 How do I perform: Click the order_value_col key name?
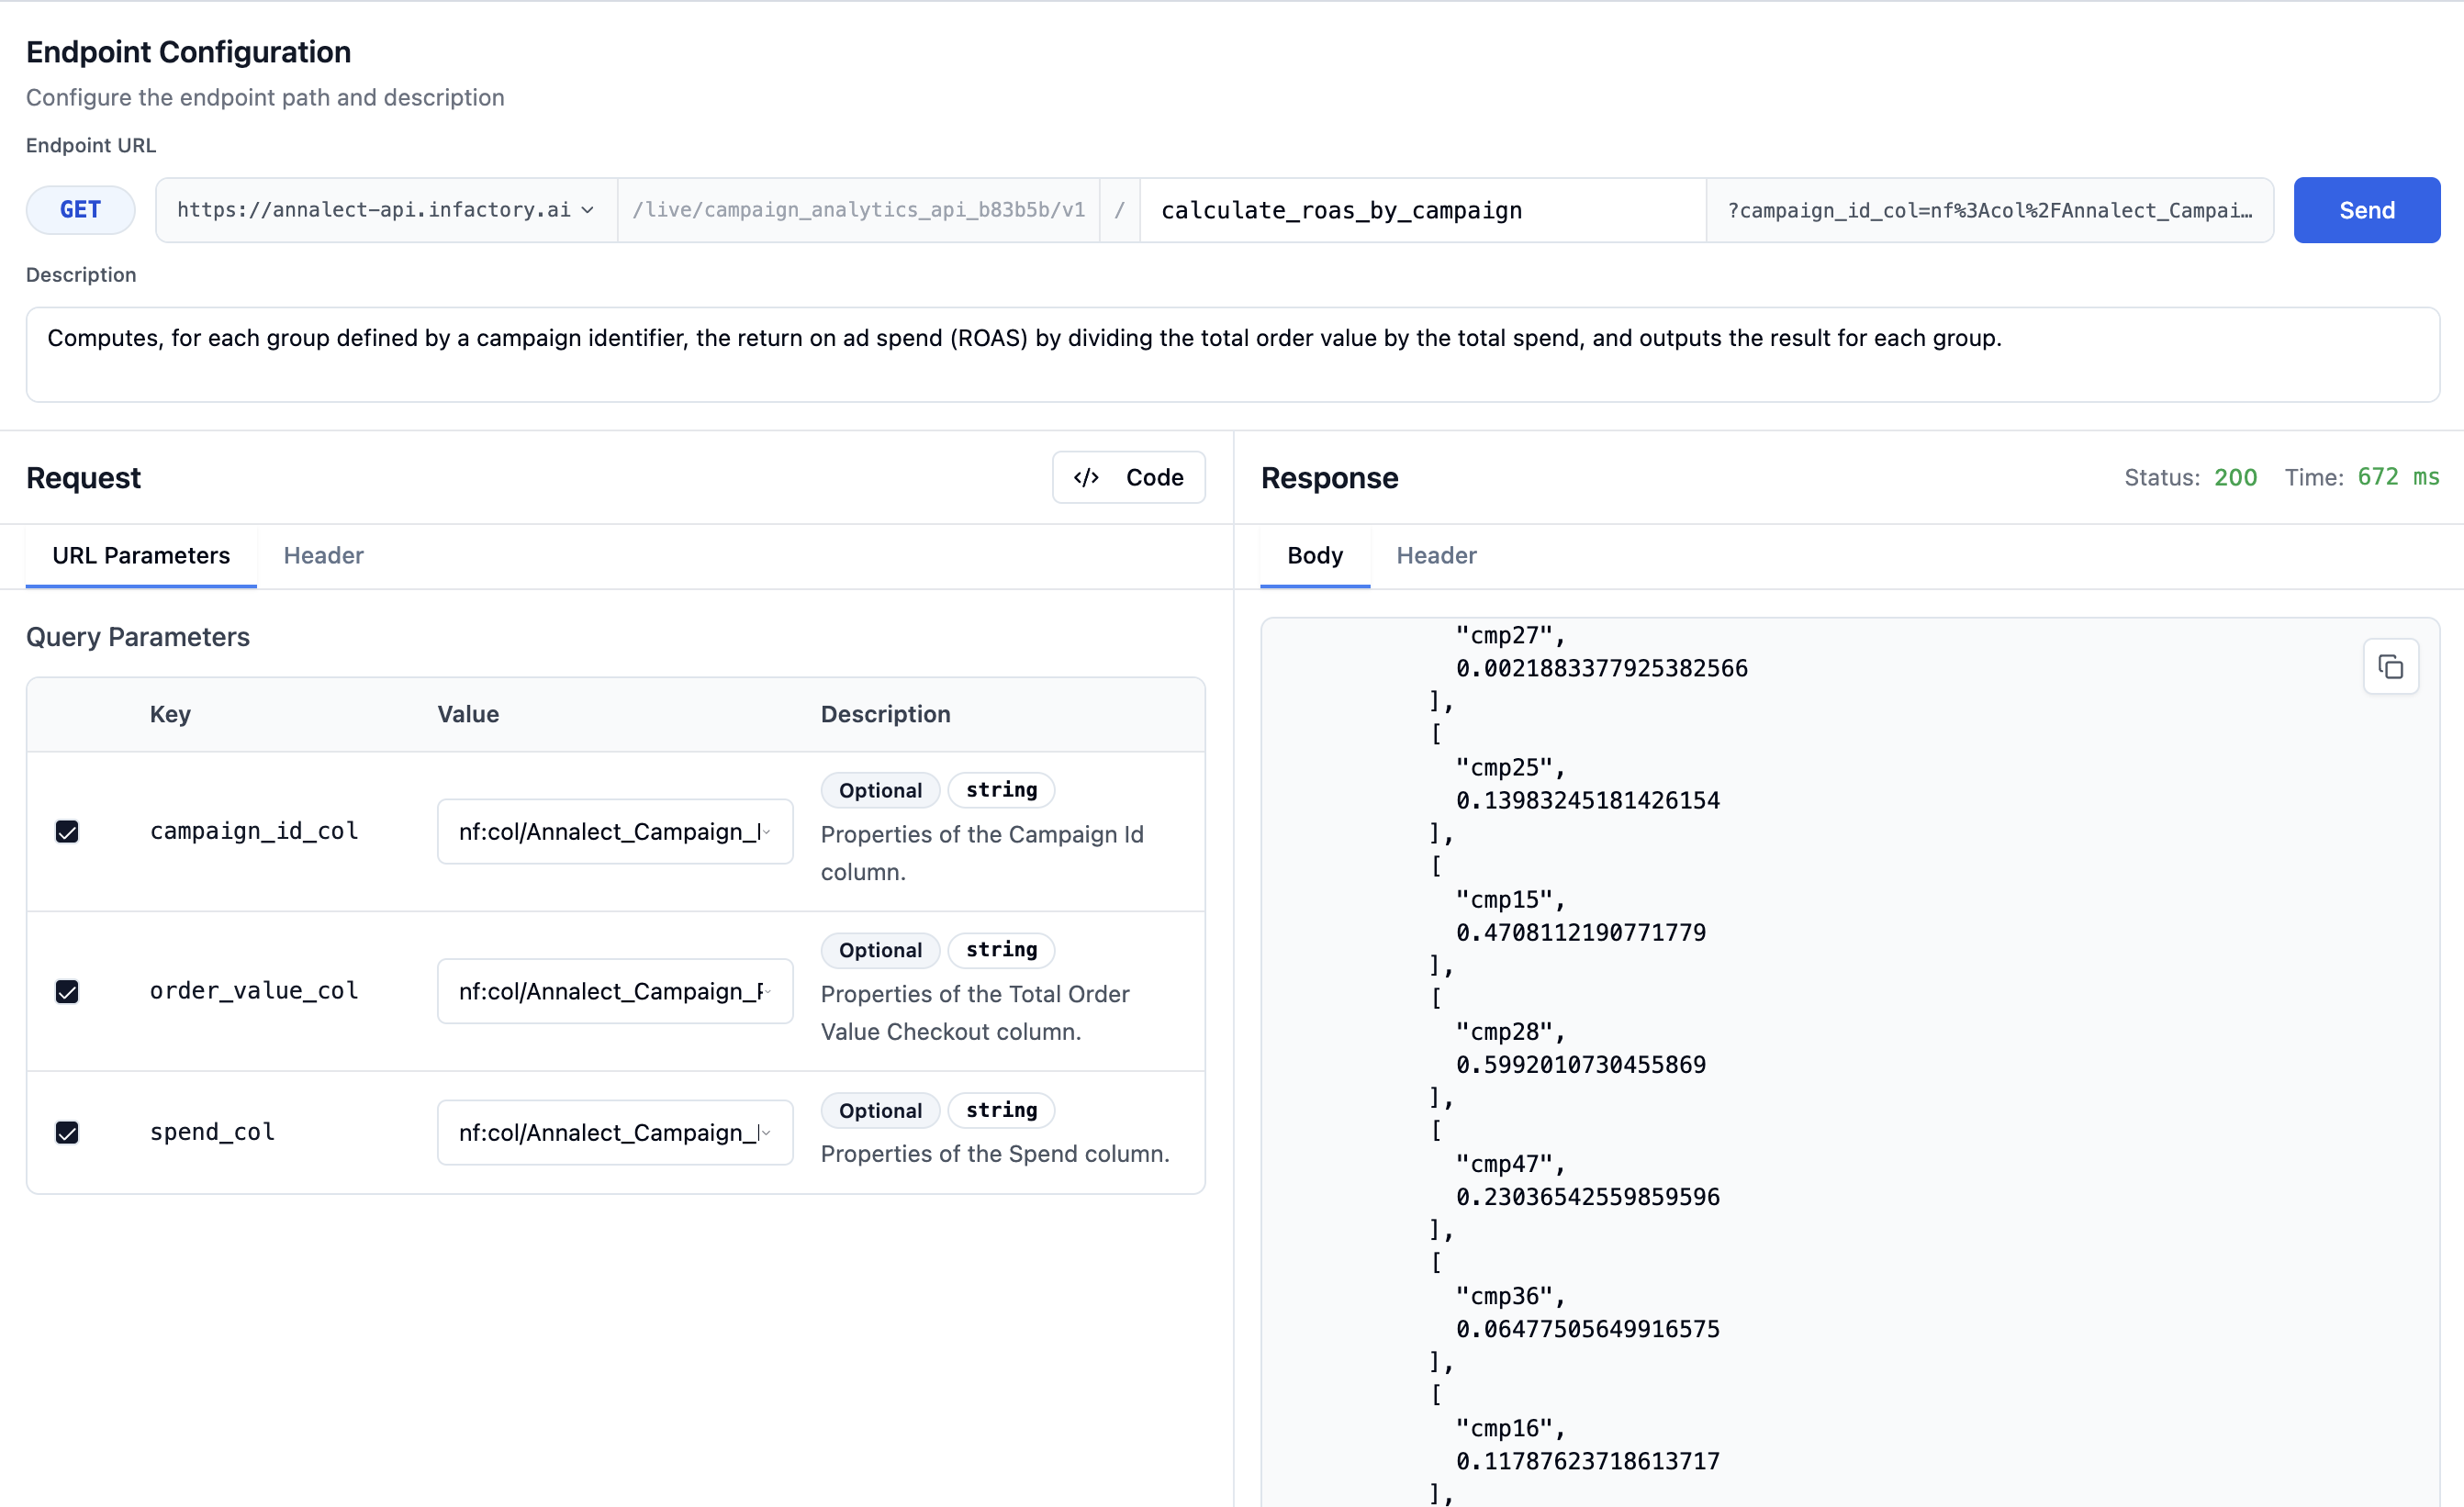pos(254,991)
